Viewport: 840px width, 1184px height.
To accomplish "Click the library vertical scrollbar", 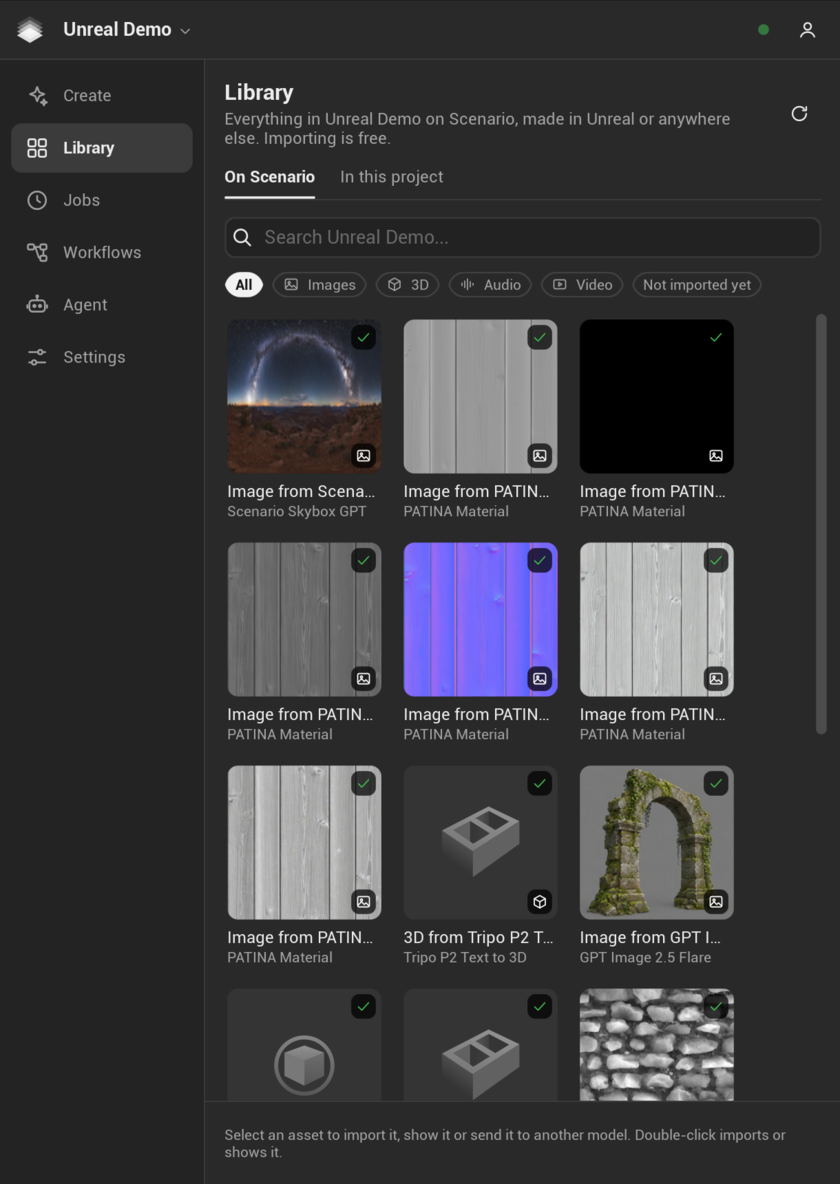I will tap(821, 524).
